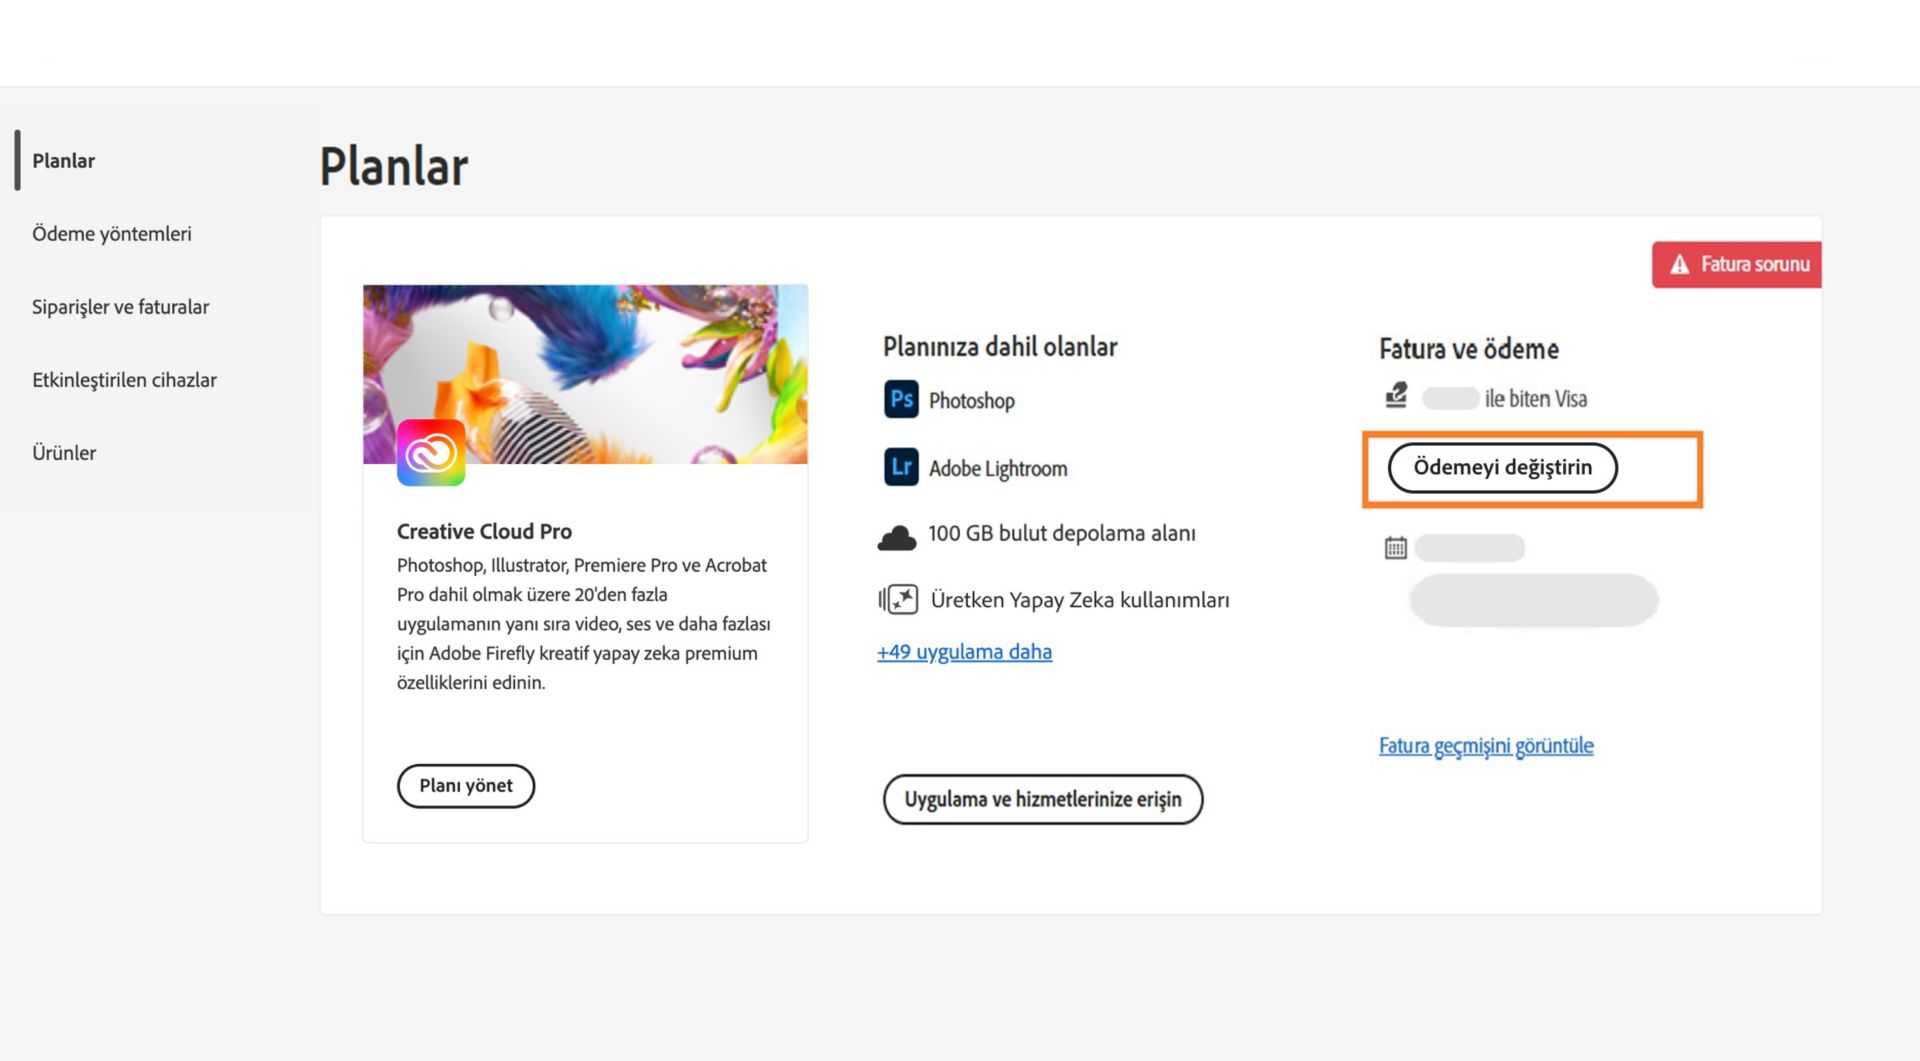Open Siparişler ve faturalar
Viewport: 1920px width, 1061px height.
(120, 306)
